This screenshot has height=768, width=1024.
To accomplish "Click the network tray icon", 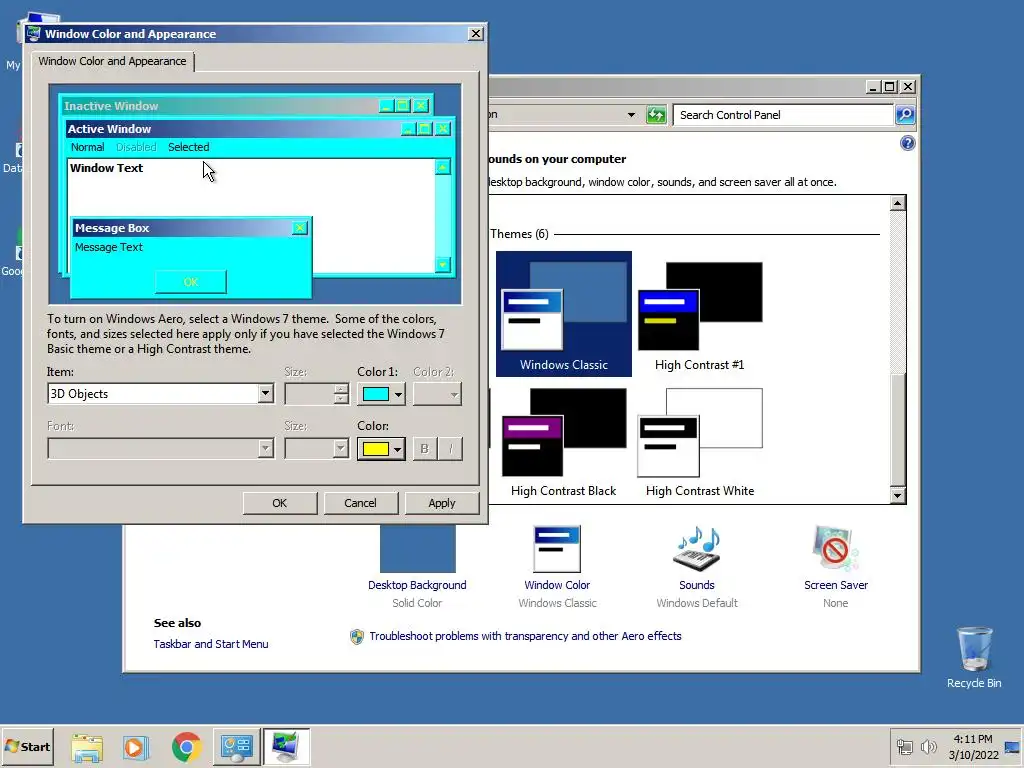I will (904, 746).
